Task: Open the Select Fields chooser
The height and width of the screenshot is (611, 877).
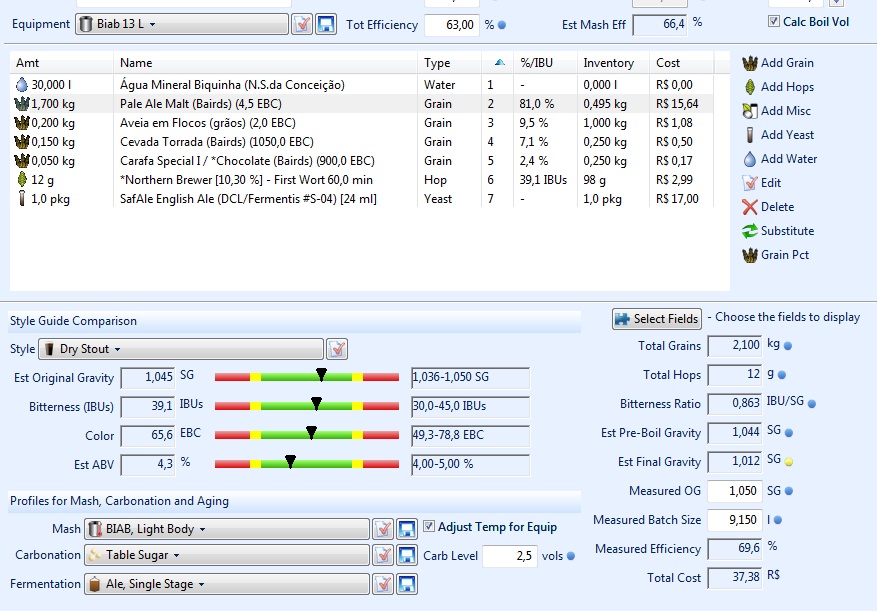Action: click(x=657, y=319)
